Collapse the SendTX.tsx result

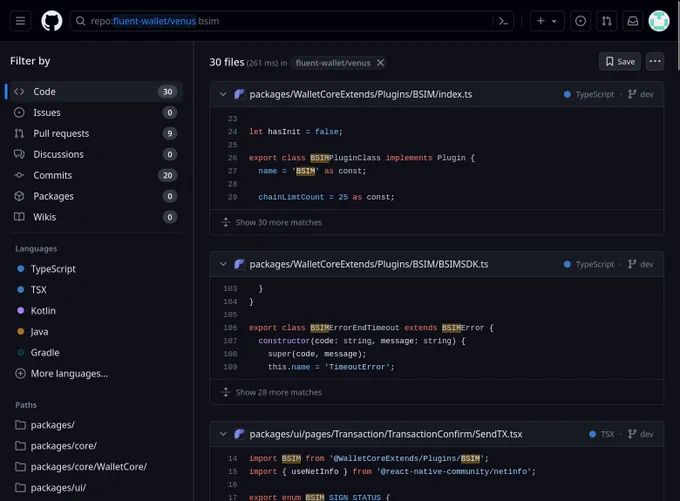tap(223, 434)
